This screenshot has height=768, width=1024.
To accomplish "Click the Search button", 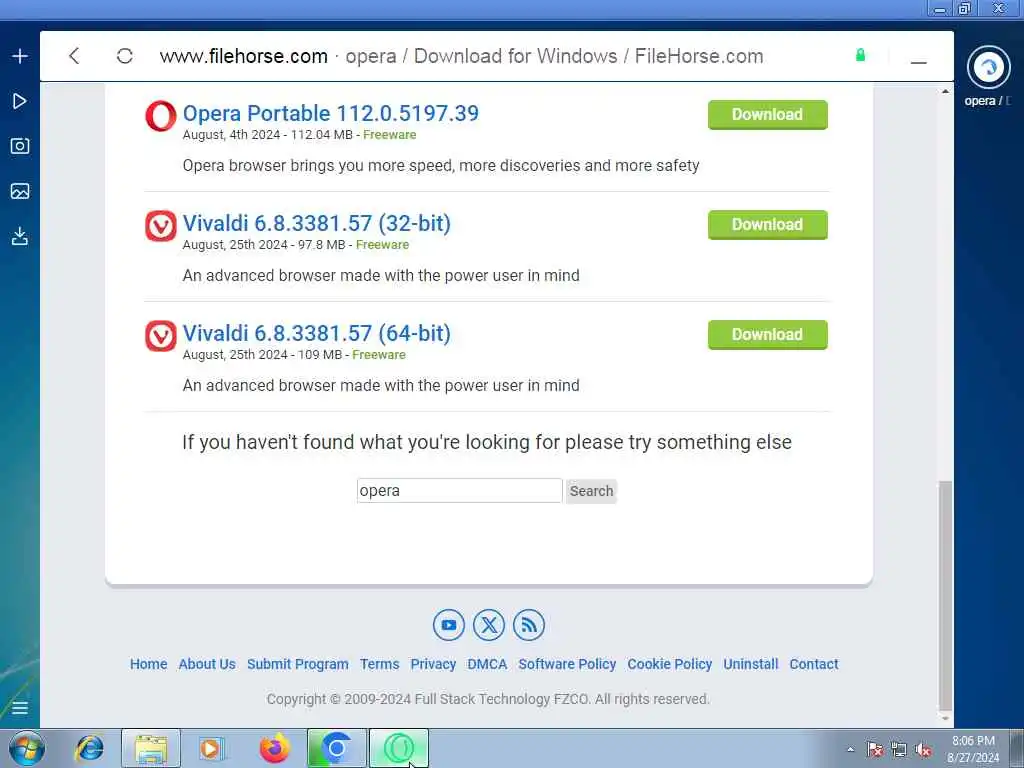I will (591, 491).
